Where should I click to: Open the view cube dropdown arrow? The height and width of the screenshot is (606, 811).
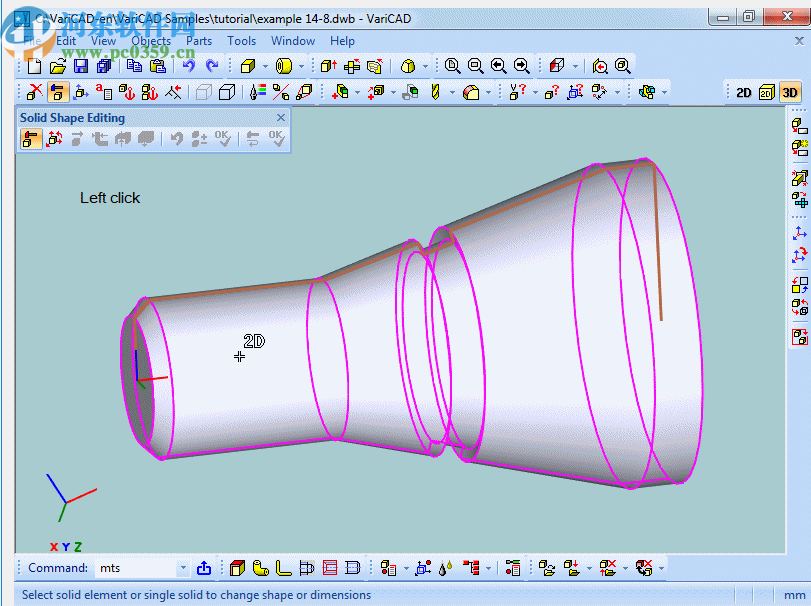point(575,66)
